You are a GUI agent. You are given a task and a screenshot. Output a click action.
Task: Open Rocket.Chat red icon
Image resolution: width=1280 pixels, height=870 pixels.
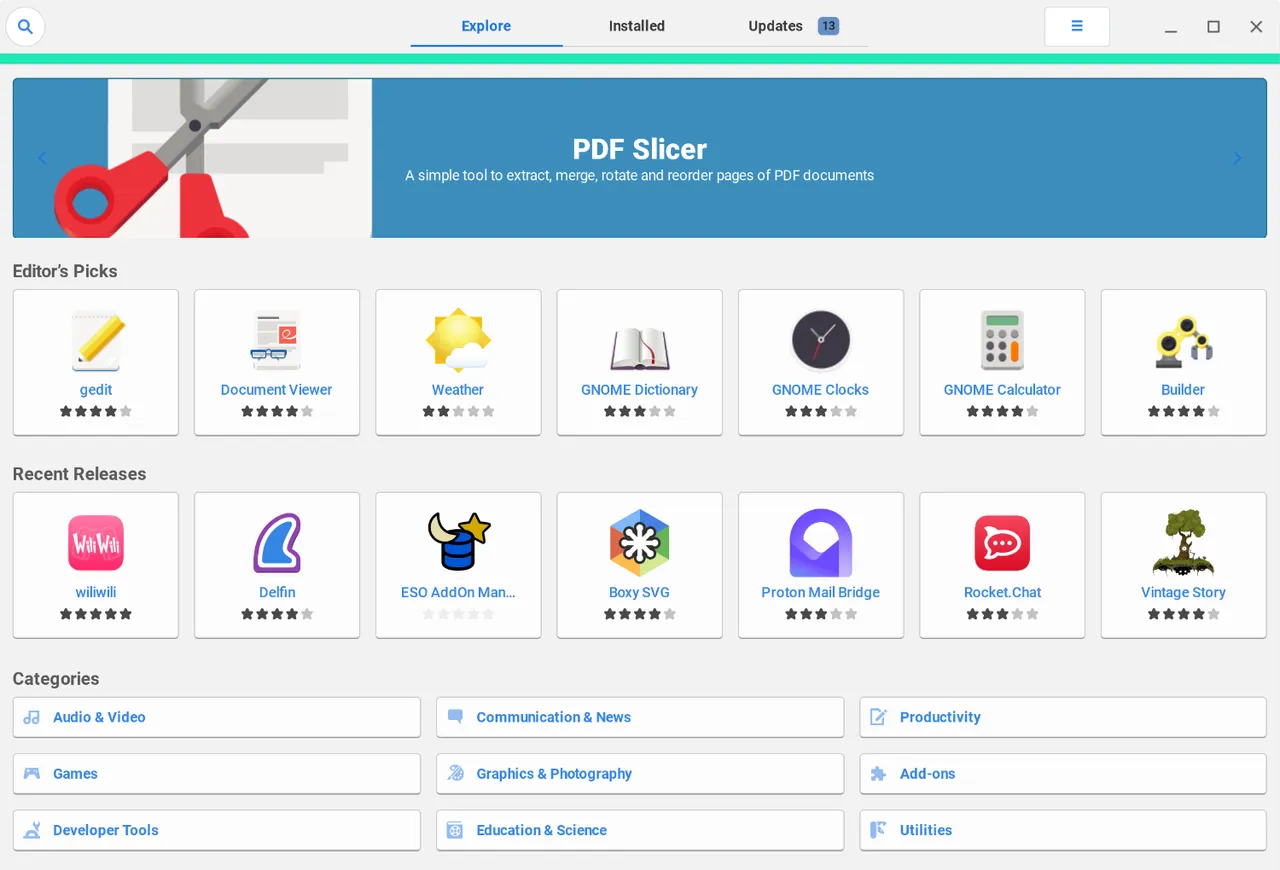pos(1002,543)
